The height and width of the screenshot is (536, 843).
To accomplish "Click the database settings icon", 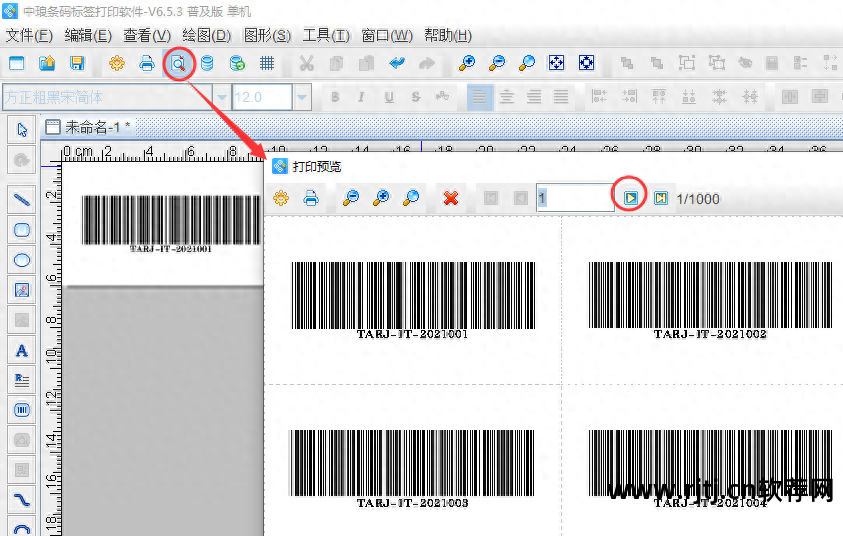I will 207,63.
